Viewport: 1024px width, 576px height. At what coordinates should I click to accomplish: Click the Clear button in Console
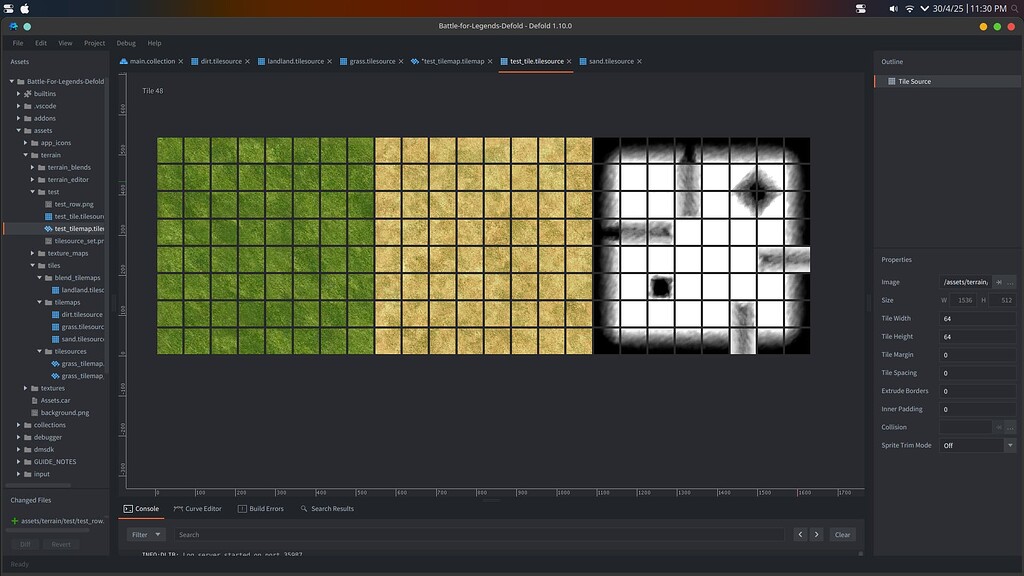coord(842,534)
